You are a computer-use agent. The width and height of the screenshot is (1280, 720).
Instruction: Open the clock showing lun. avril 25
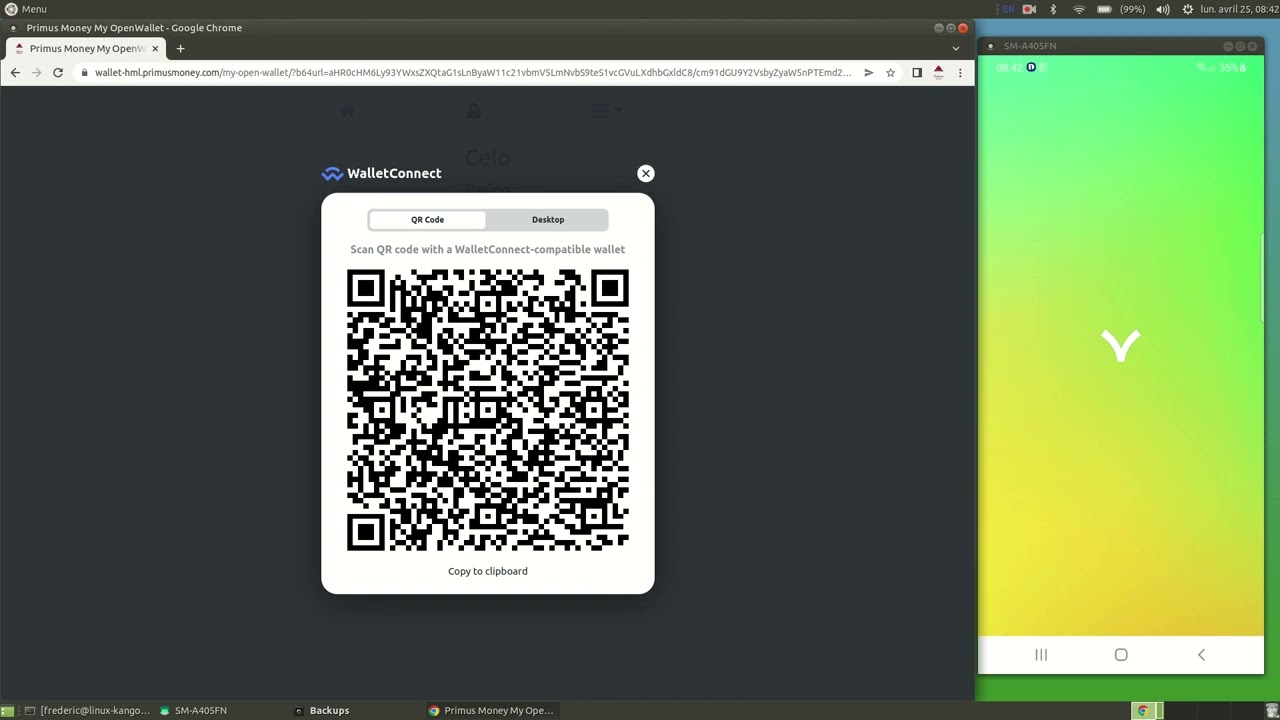click(1239, 9)
